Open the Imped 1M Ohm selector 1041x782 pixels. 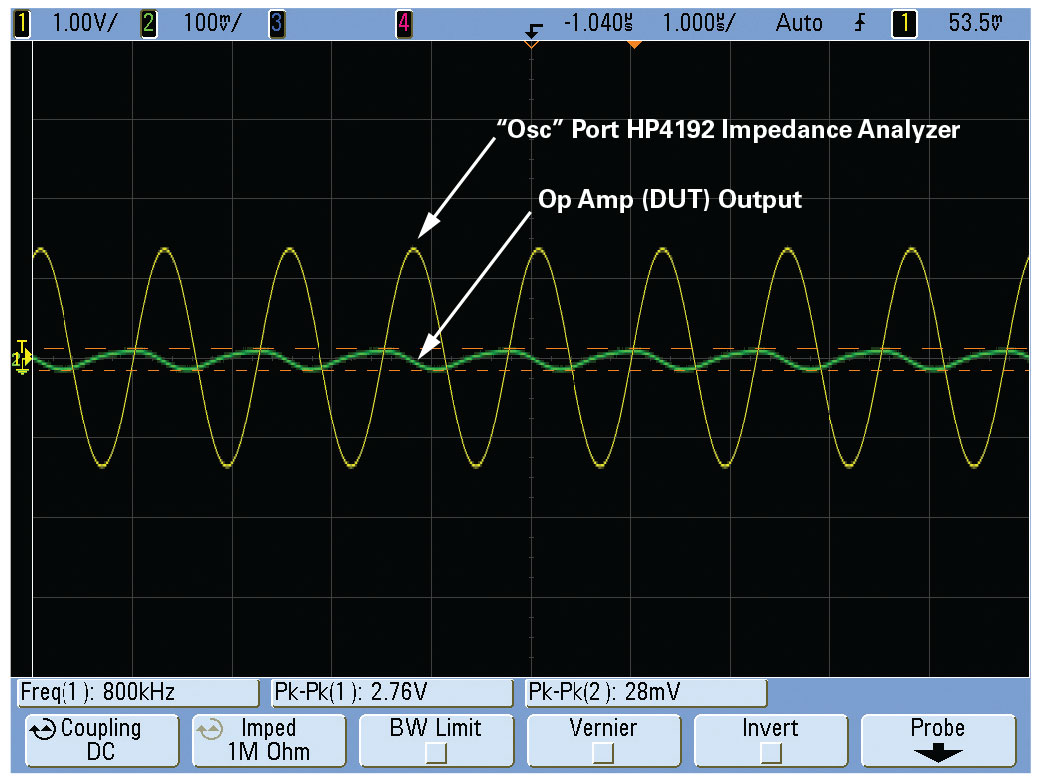[269, 740]
